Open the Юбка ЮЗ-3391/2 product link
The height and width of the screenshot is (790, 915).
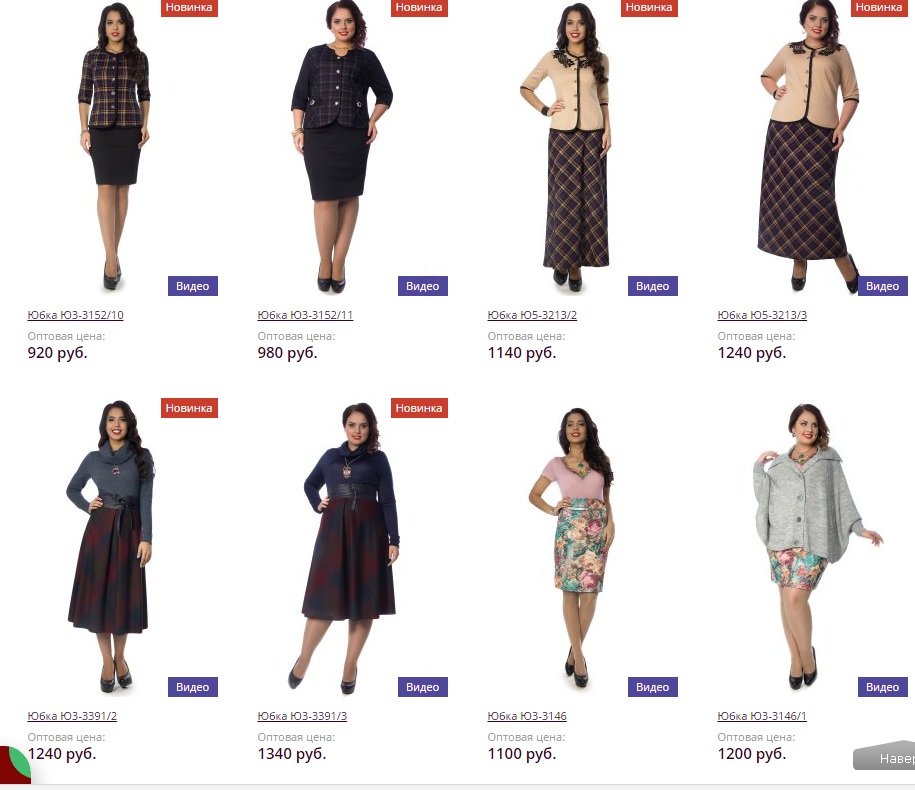[72, 716]
